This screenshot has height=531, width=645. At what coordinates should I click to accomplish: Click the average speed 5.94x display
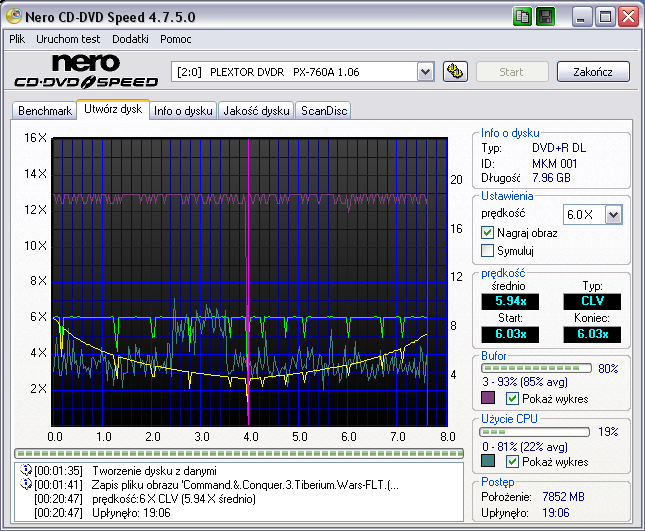coord(510,301)
